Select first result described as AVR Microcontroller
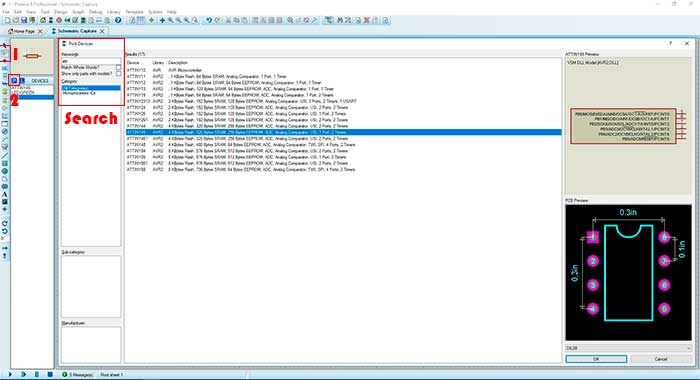This screenshot has width=700, height=380. point(343,70)
